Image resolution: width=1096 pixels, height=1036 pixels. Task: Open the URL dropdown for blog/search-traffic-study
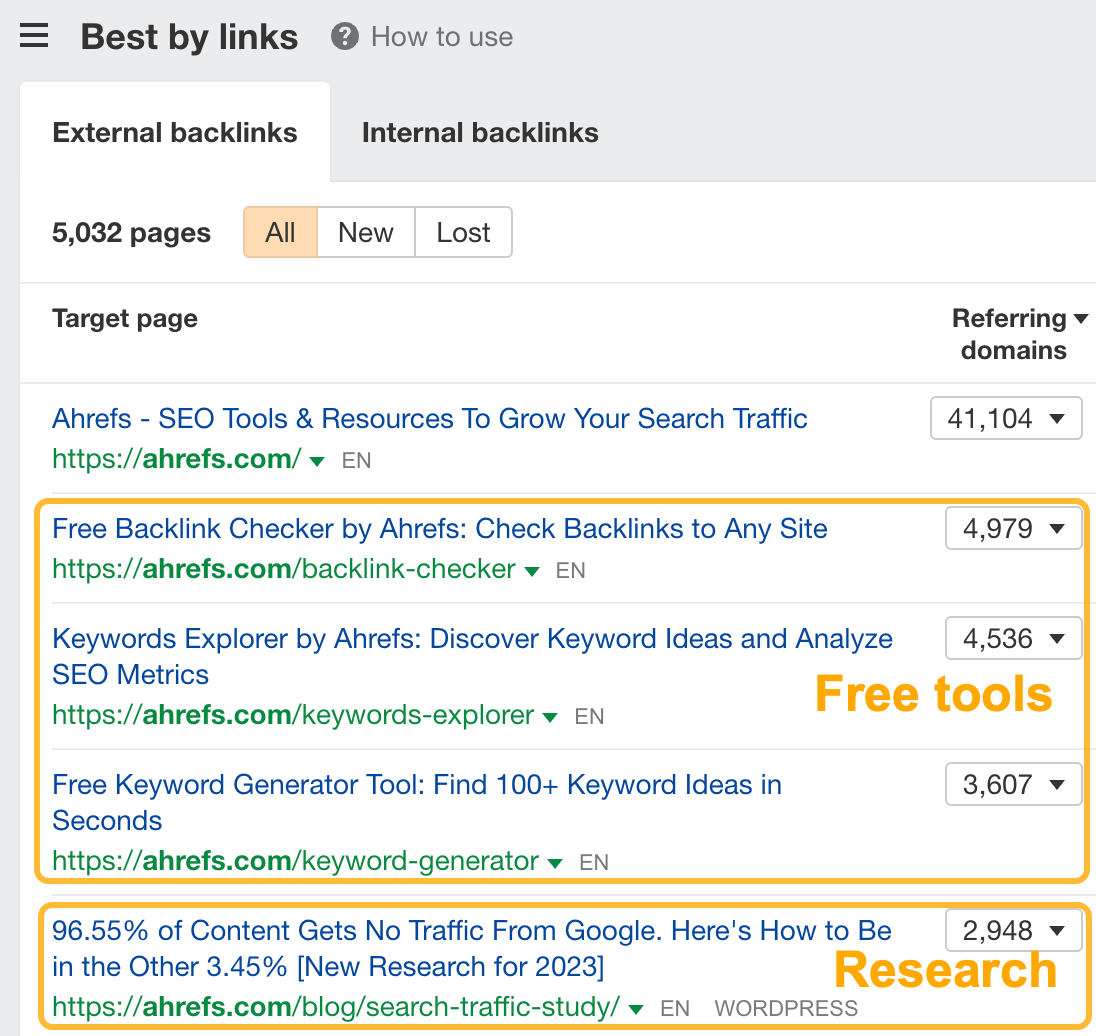[x=636, y=1009]
